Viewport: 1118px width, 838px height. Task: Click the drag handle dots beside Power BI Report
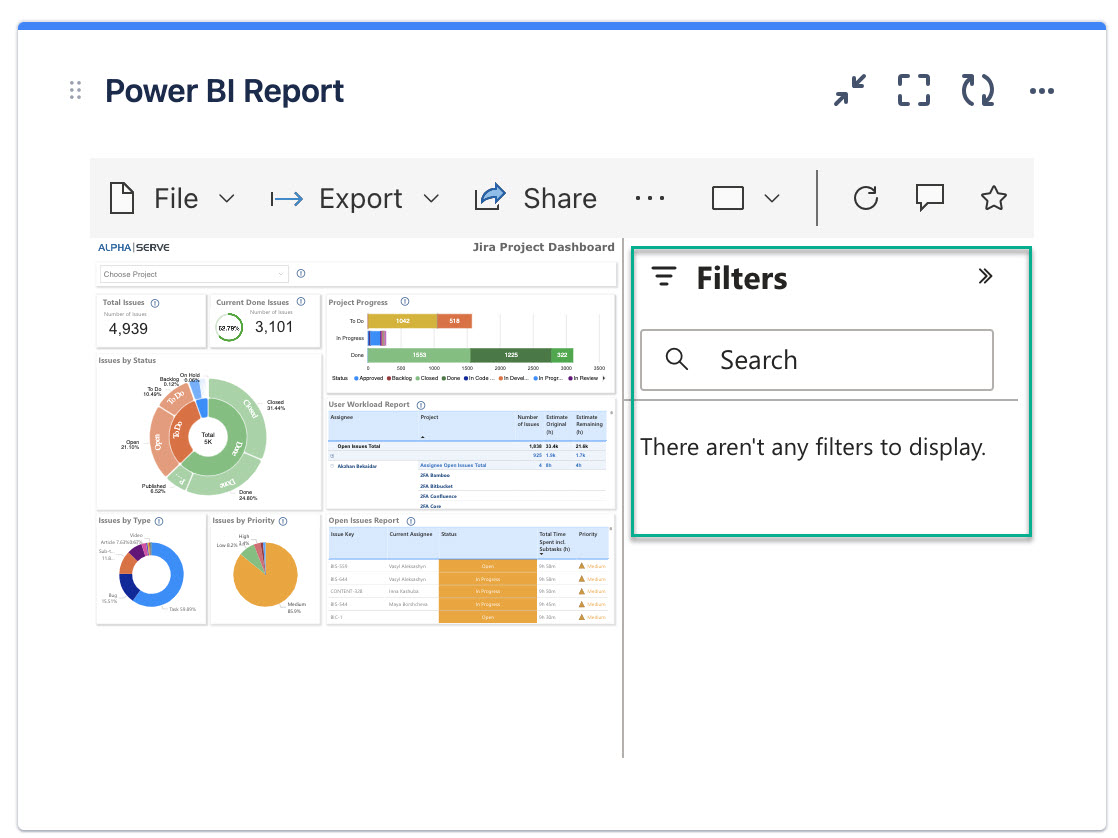[x=74, y=90]
